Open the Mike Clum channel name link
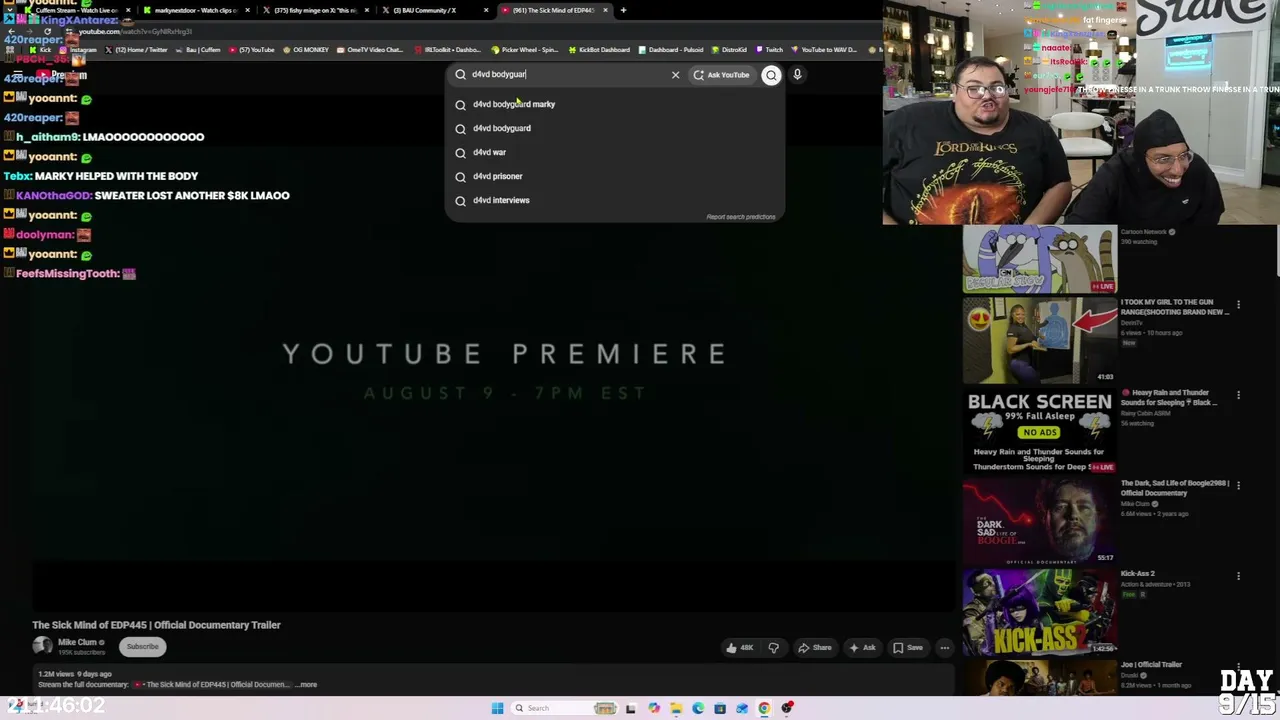 coord(77,642)
